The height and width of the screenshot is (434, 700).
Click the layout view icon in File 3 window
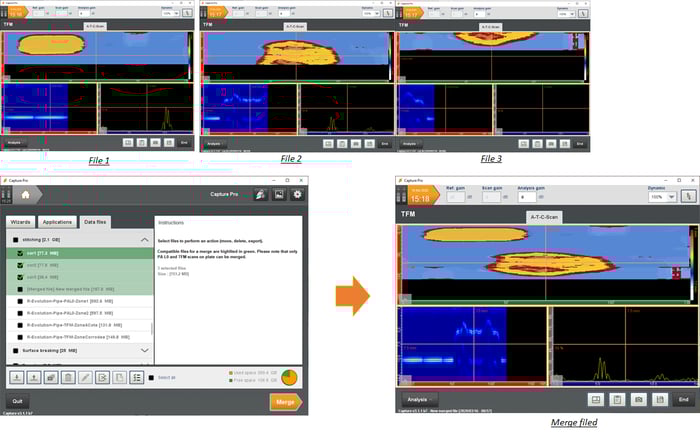tap(524, 144)
